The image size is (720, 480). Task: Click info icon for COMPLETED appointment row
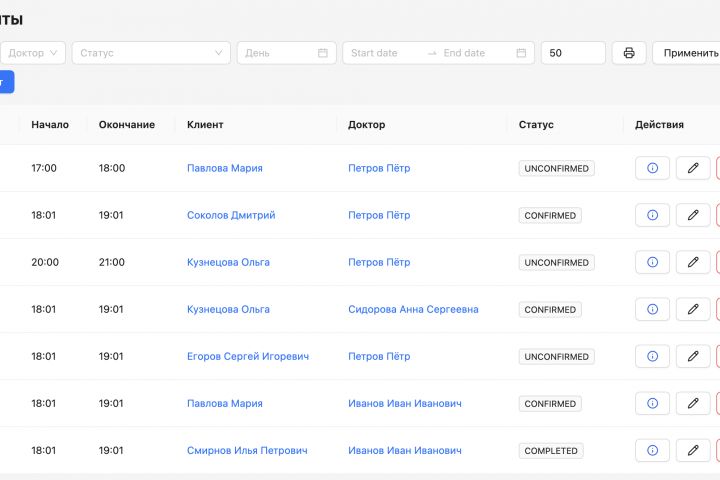click(x=652, y=451)
